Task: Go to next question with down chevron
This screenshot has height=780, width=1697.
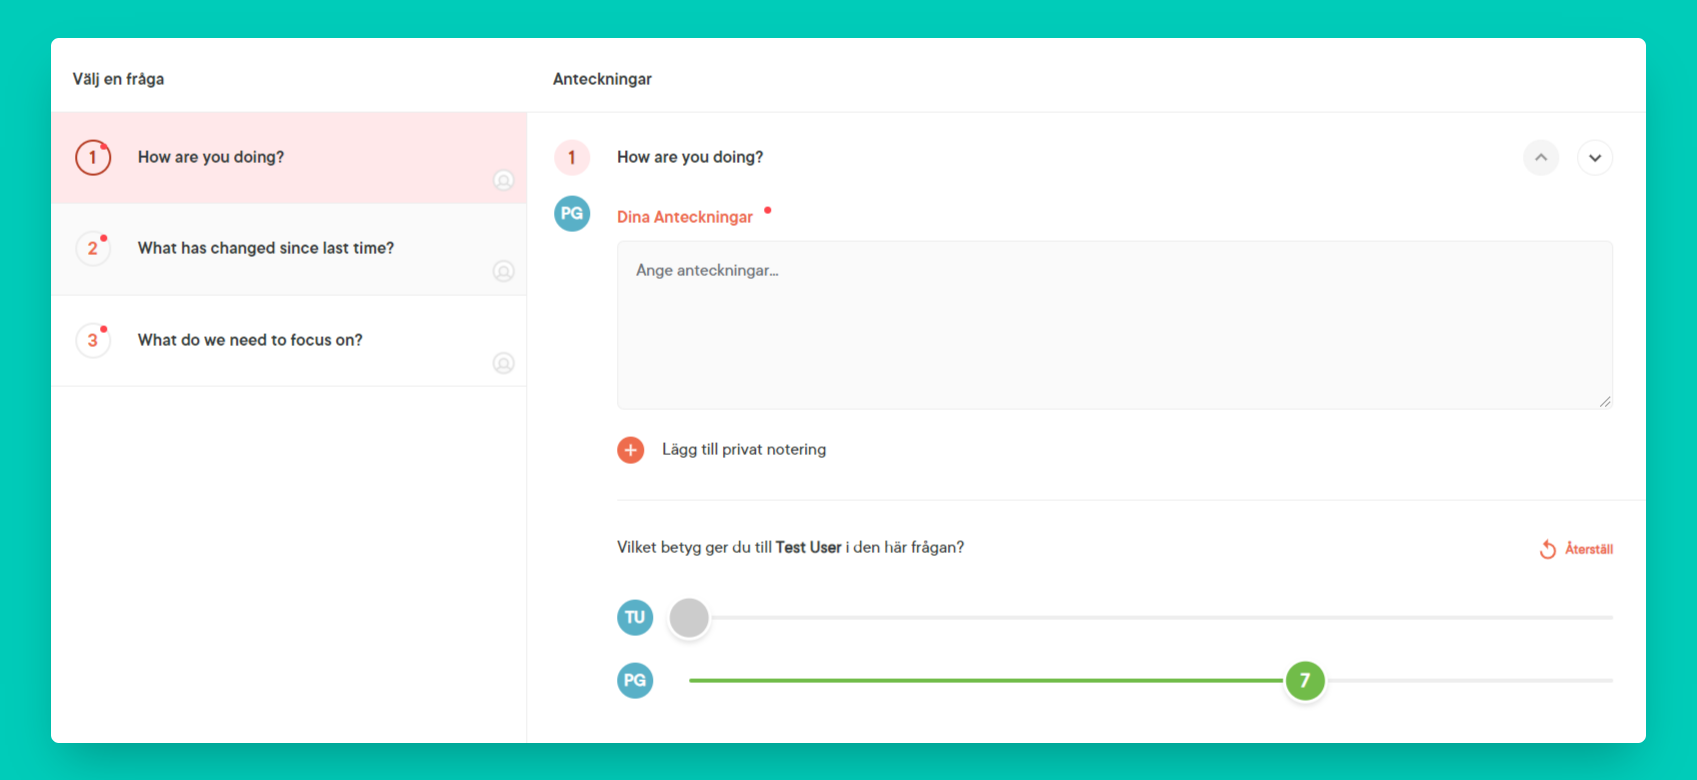Action: 1595,158
